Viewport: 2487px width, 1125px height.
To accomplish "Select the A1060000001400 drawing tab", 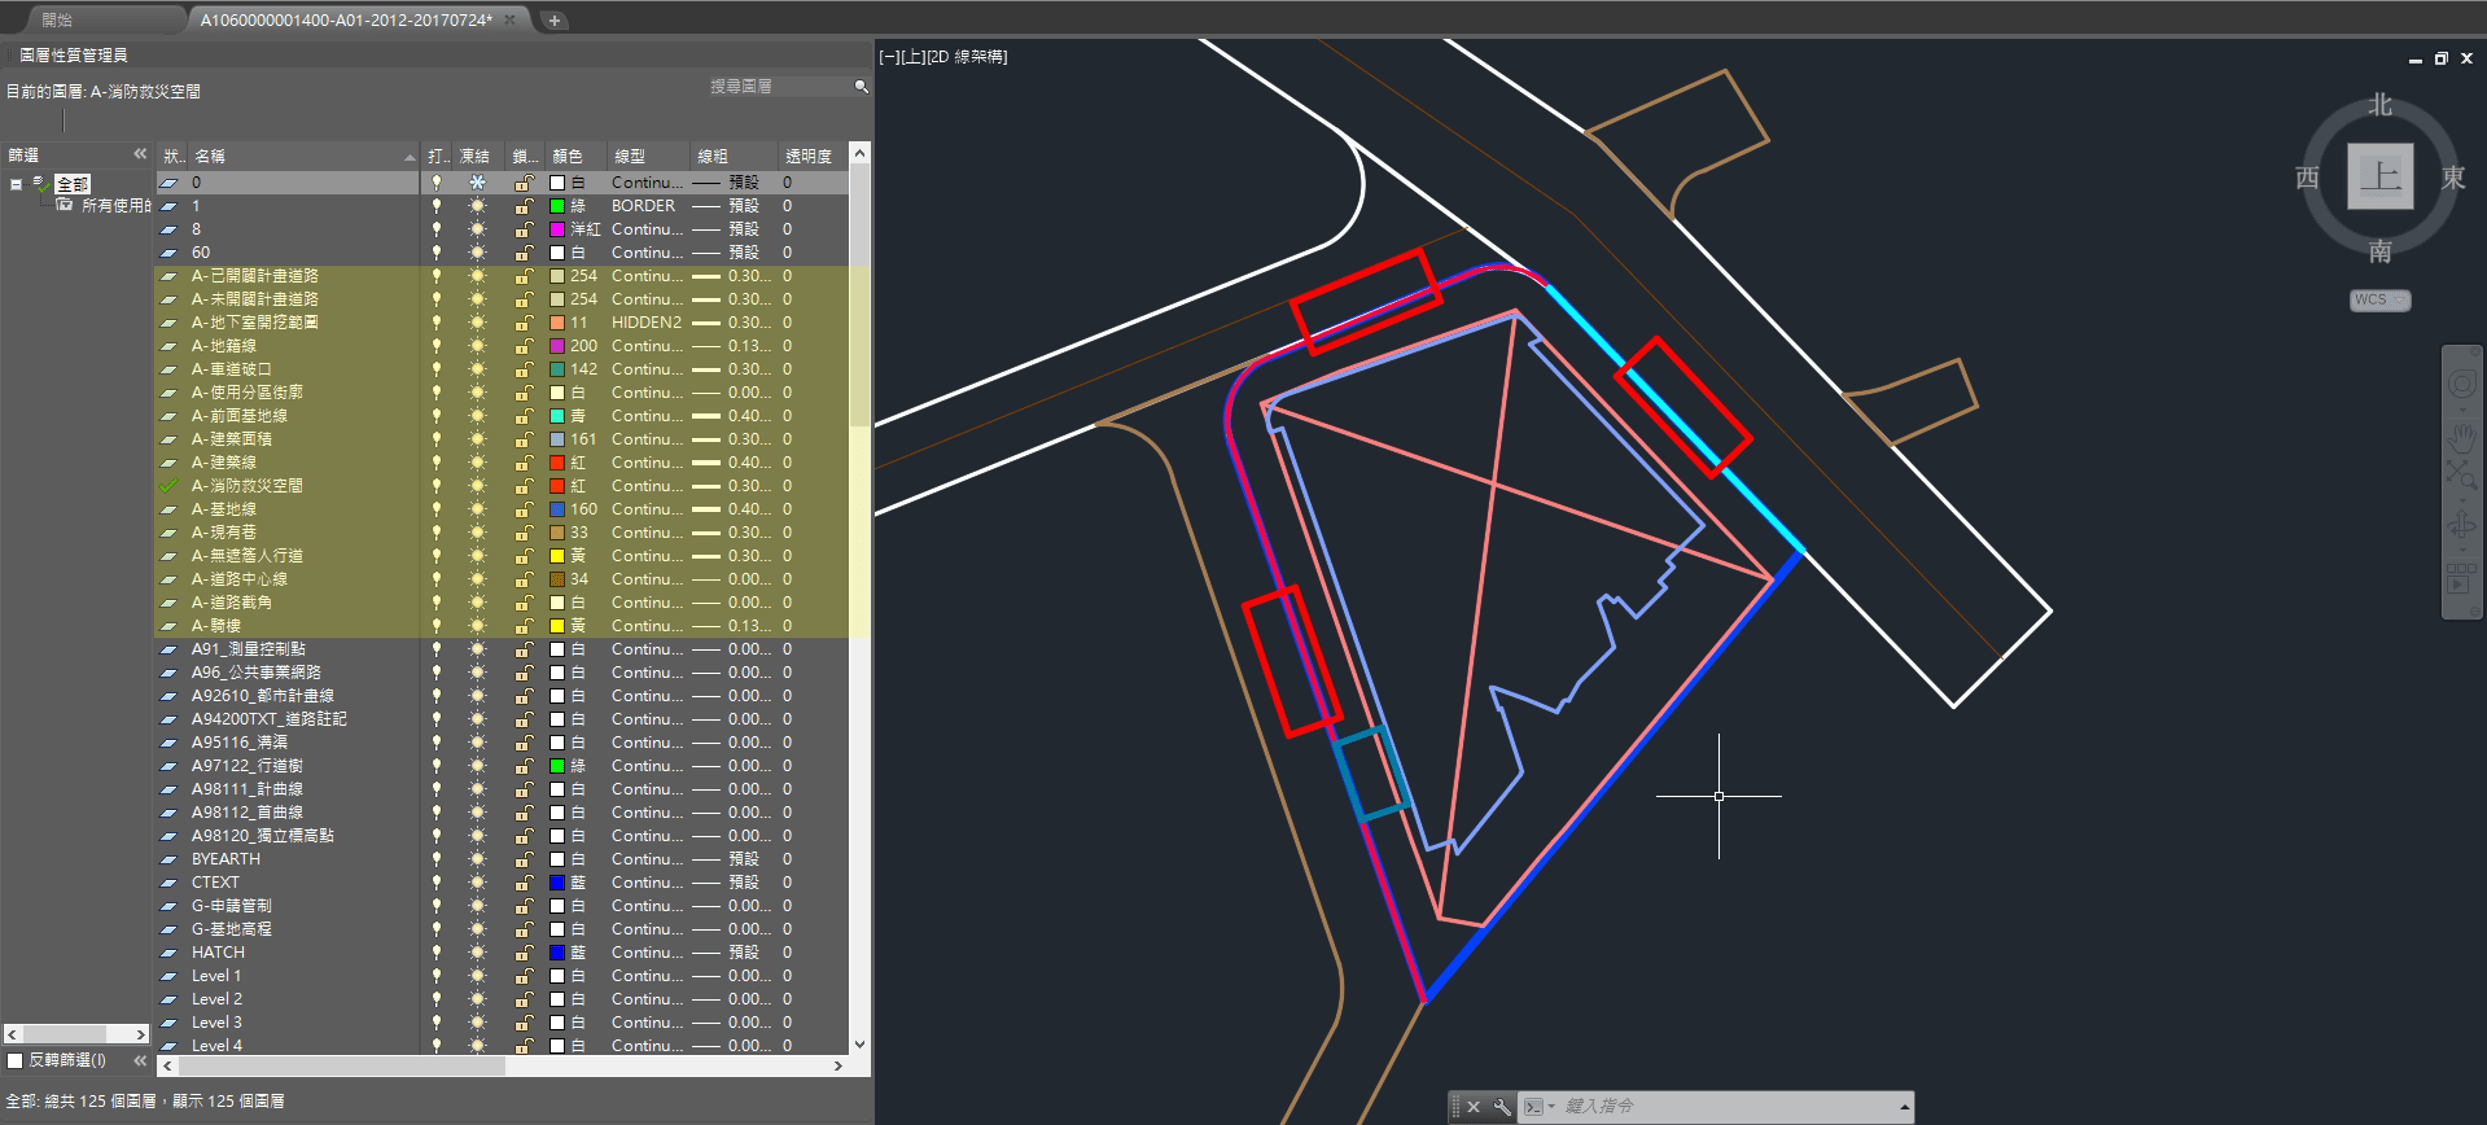I will [x=346, y=20].
